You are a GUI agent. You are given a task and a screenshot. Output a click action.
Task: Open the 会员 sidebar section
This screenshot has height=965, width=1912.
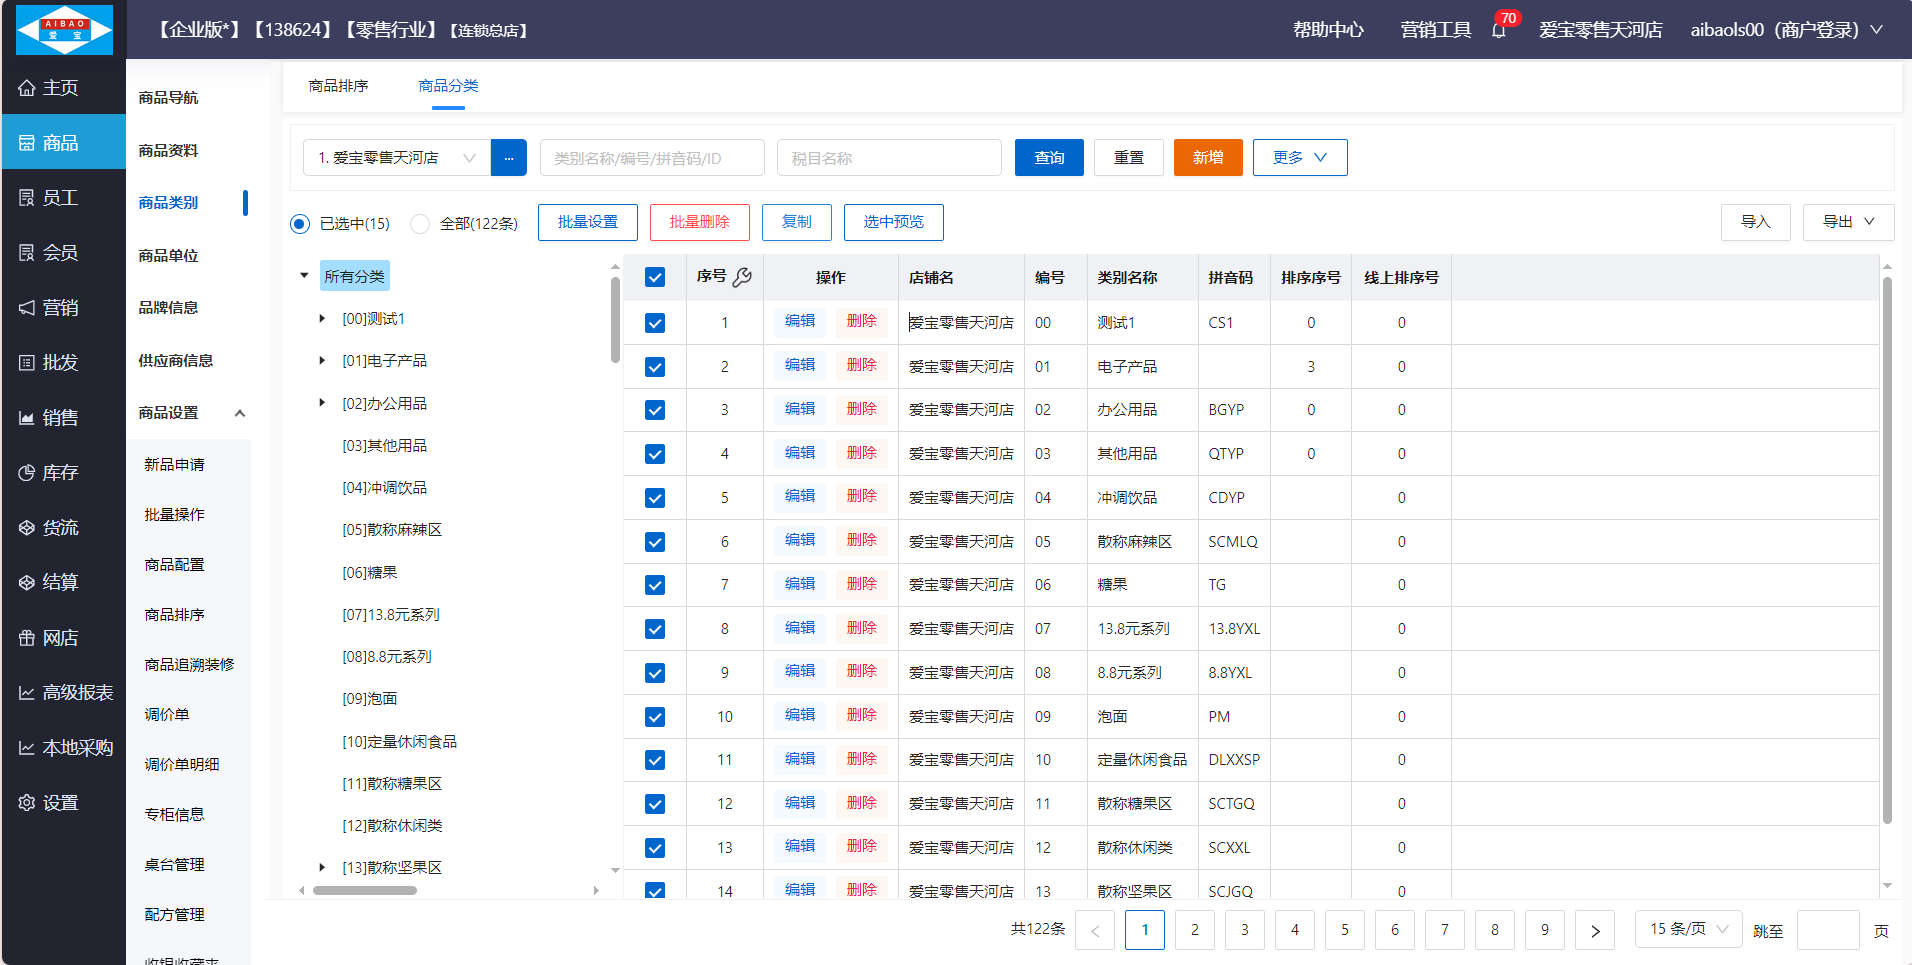[x=63, y=253]
